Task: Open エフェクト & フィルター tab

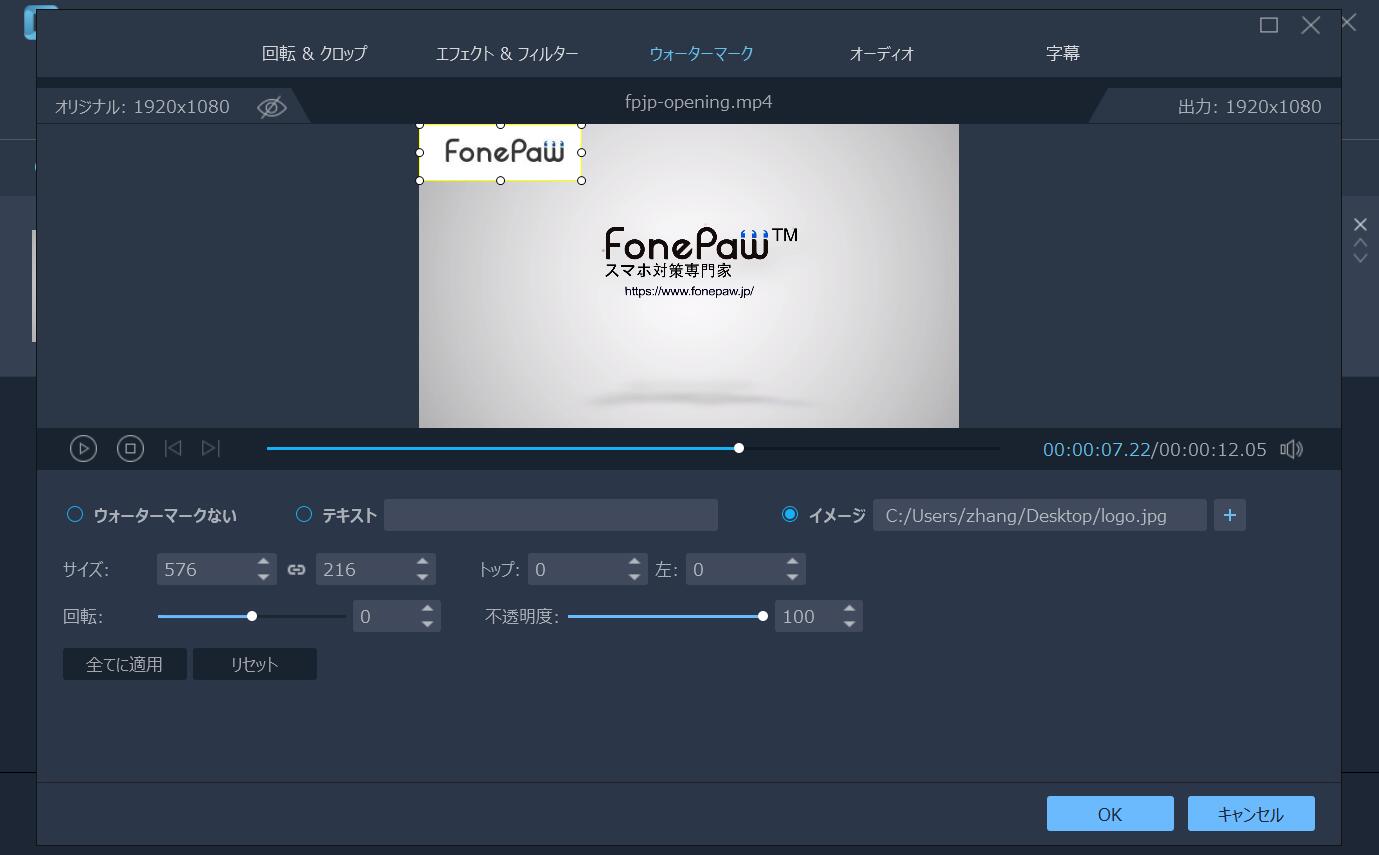Action: [507, 53]
